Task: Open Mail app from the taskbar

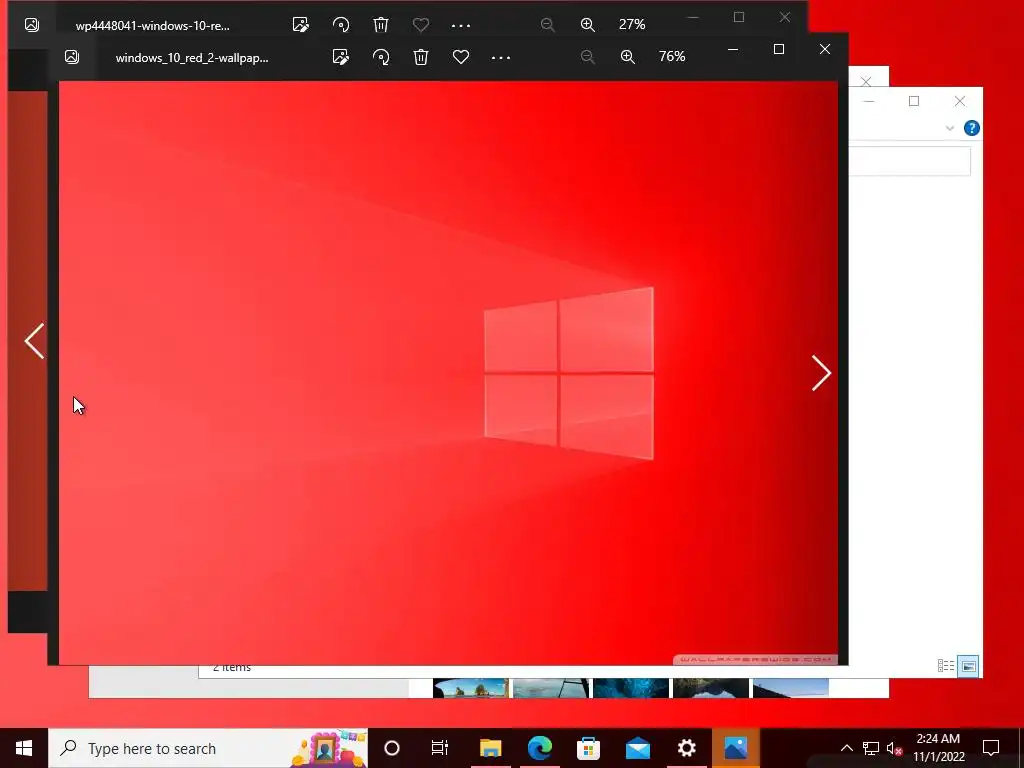Action: pyautogui.click(x=637, y=748)
